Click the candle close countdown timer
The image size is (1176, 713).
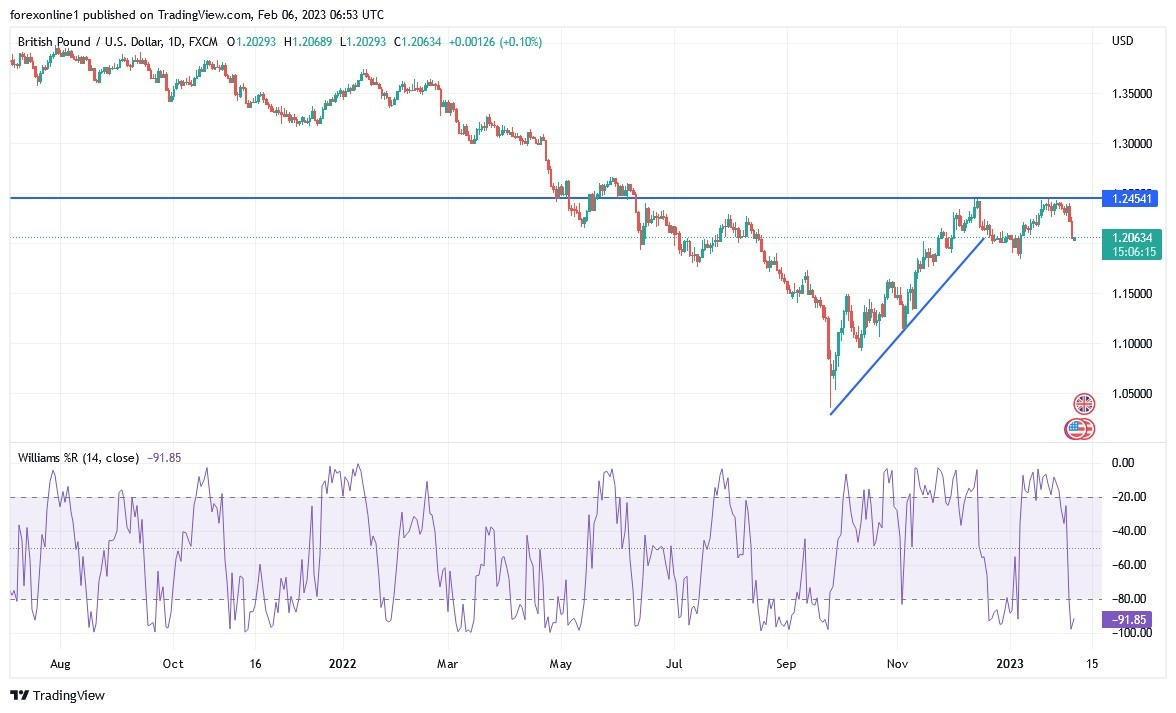[1134, 253]
